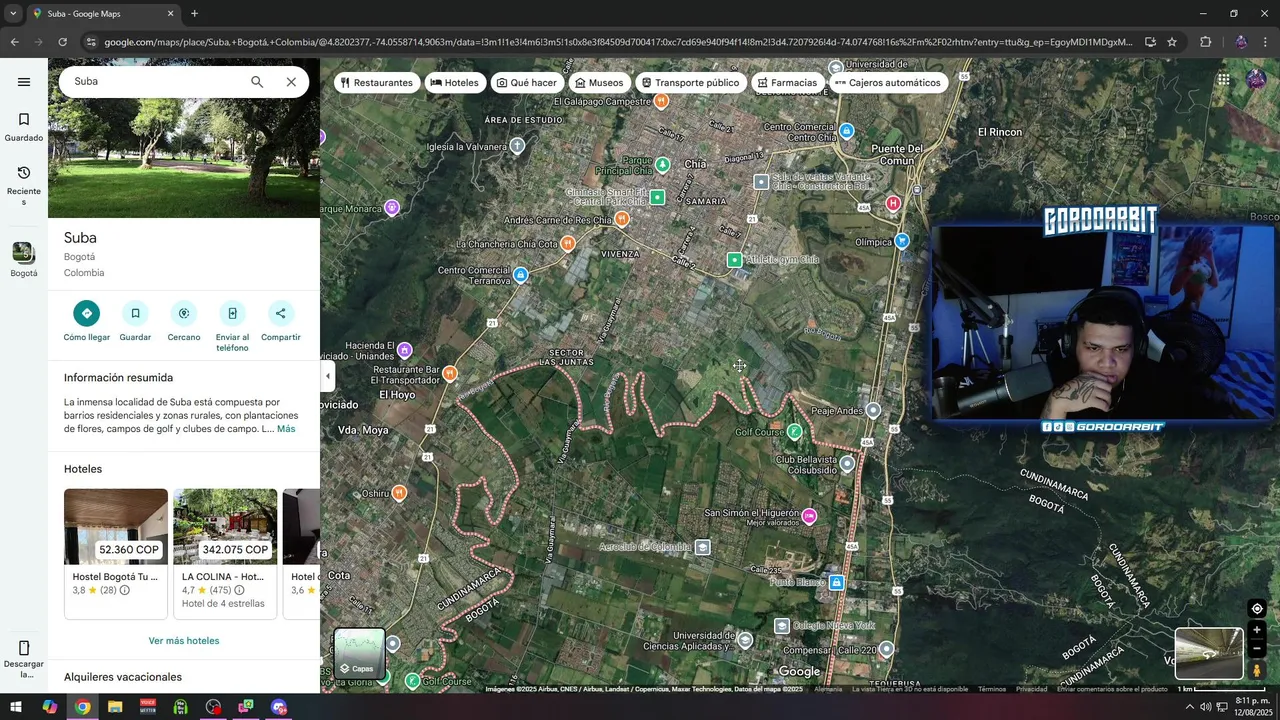This screenshot has height=720, width=1280.
Task: Click San Simón el Higuerón marker
Action: [809, 516]
